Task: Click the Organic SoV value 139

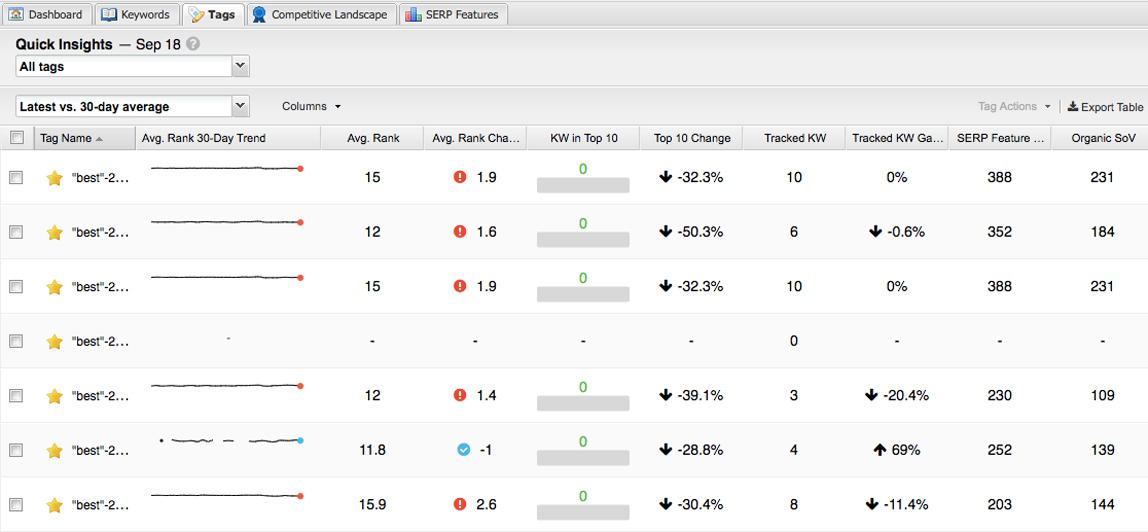Action: (x=1102, y=450)
